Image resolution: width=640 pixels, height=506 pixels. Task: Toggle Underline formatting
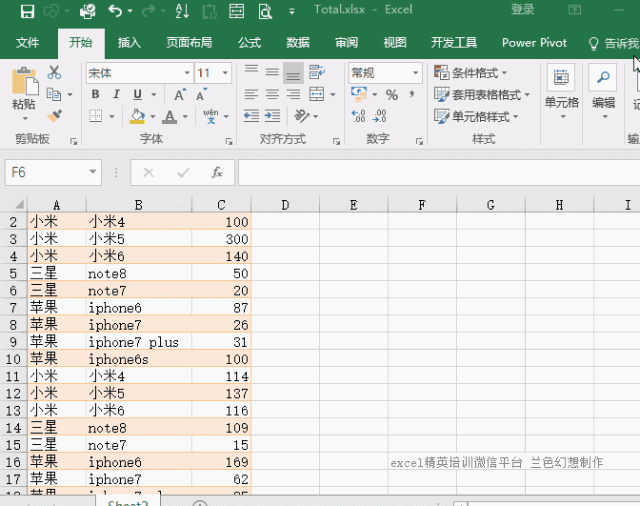(138, 94)
